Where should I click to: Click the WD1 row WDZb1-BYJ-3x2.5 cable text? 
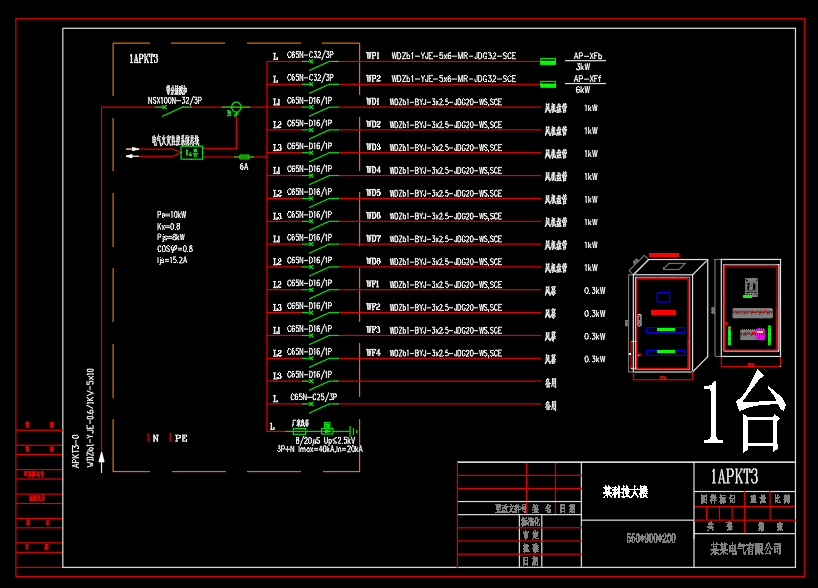446,102
